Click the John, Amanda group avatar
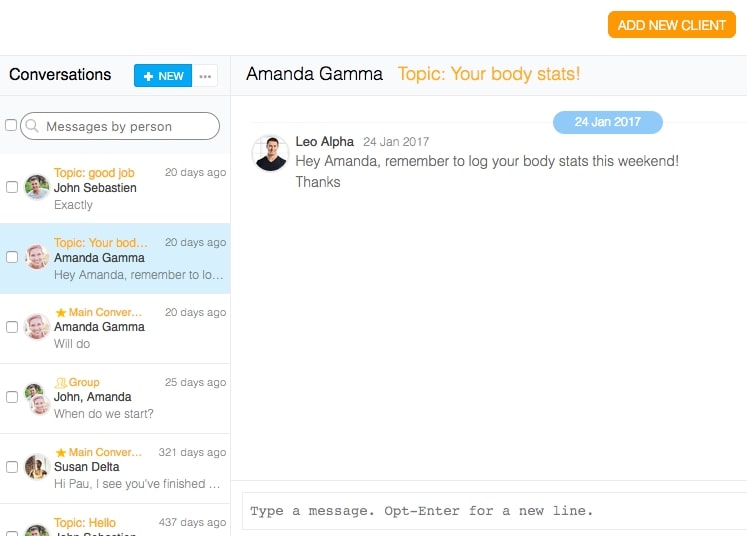This screenshot has width=747, height=536. click(37, 397)
